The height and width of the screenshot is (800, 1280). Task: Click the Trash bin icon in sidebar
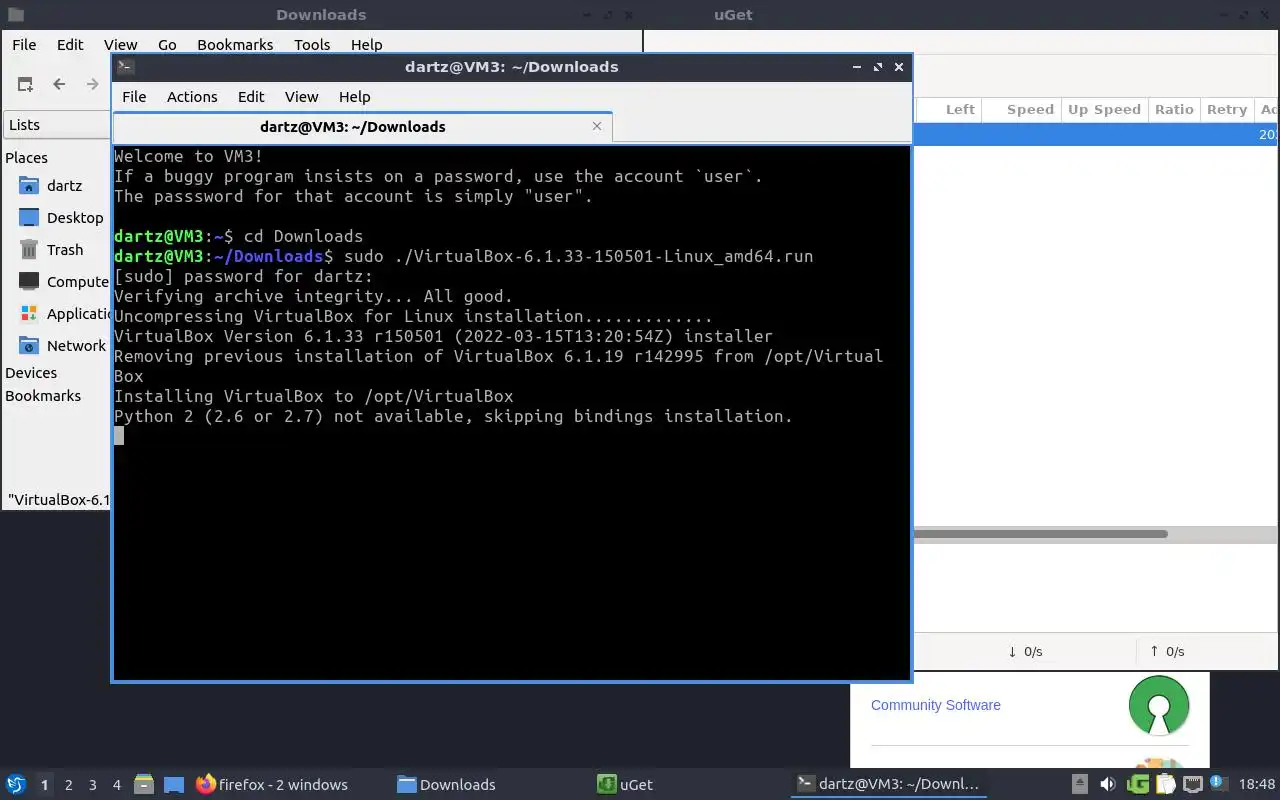pos(29,250)
